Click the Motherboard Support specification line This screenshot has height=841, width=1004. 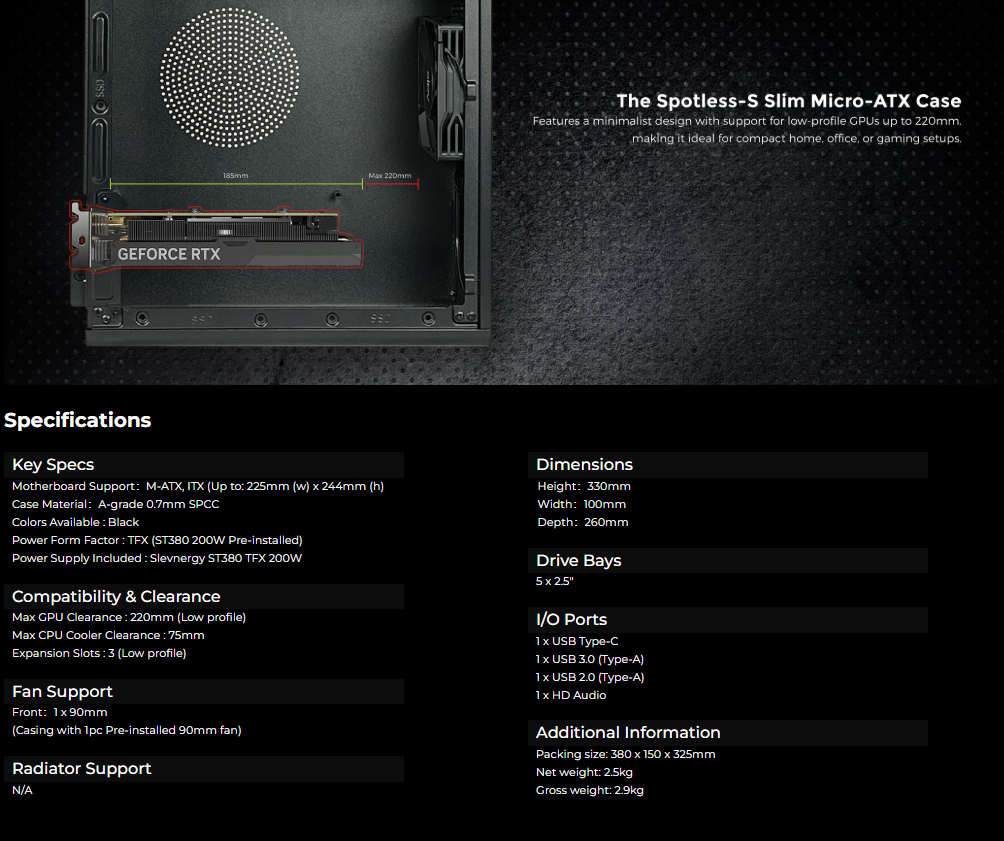198,486
